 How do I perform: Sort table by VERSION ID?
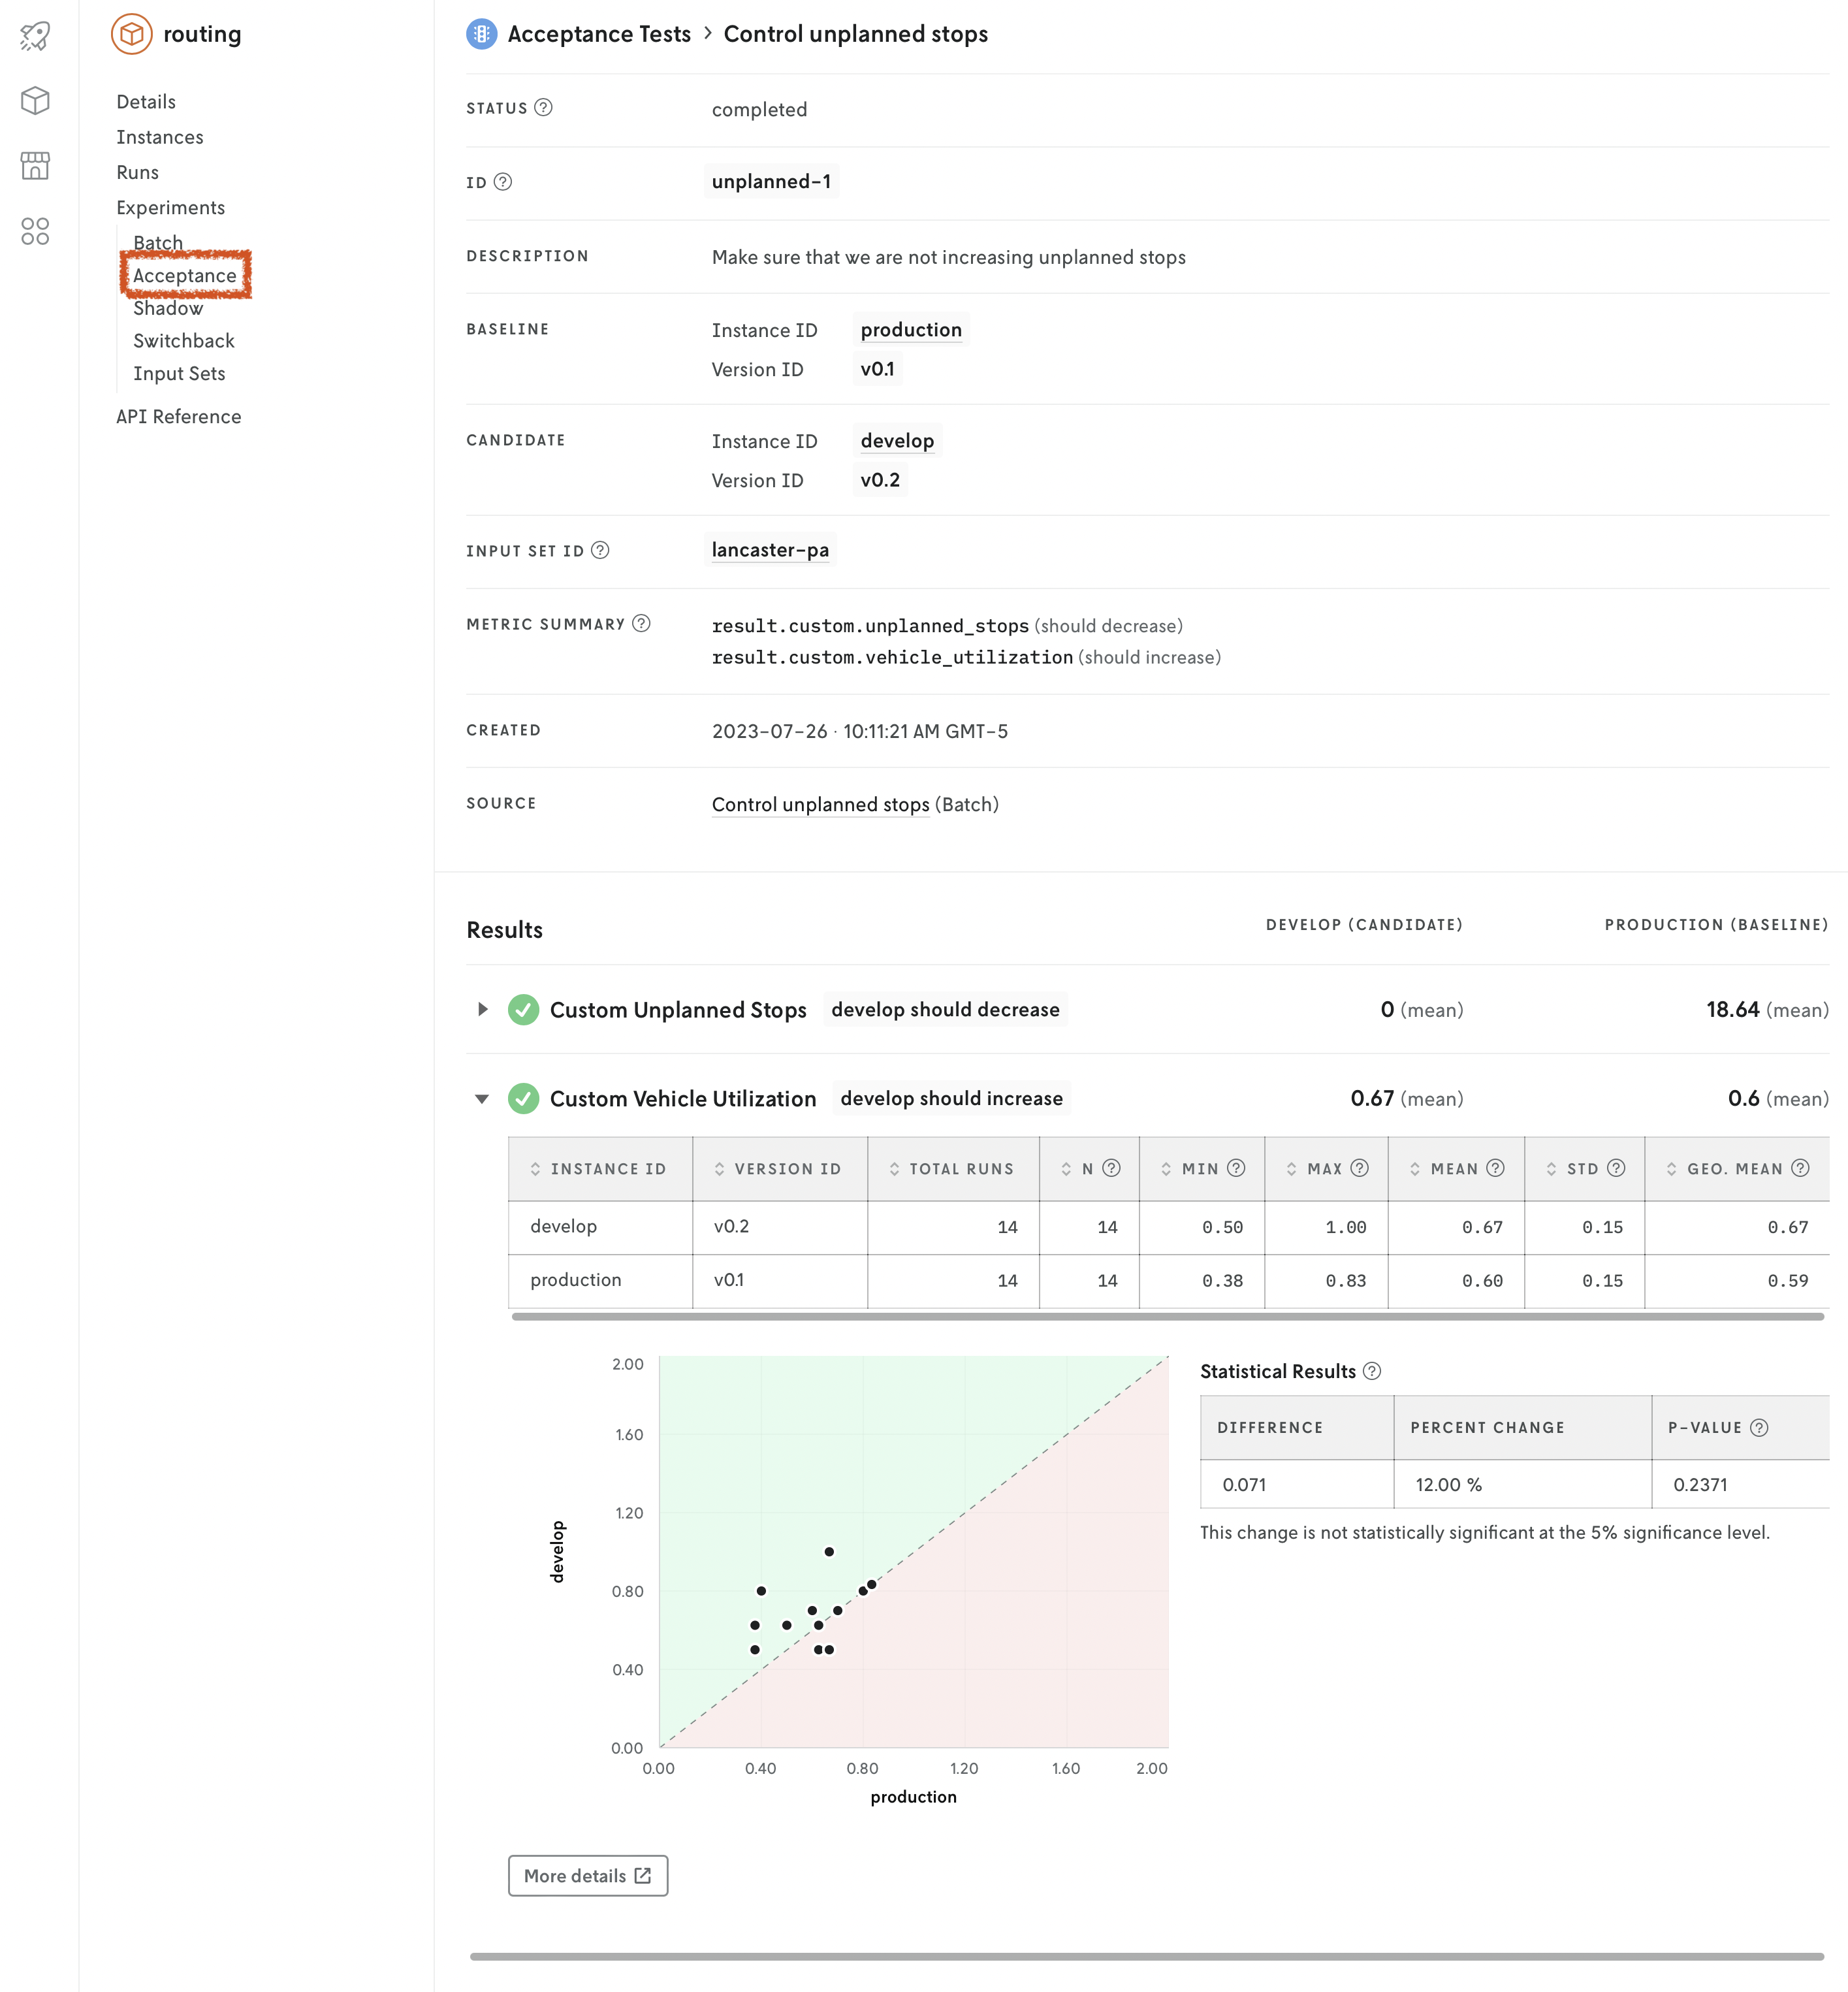tap(719, 1169)
